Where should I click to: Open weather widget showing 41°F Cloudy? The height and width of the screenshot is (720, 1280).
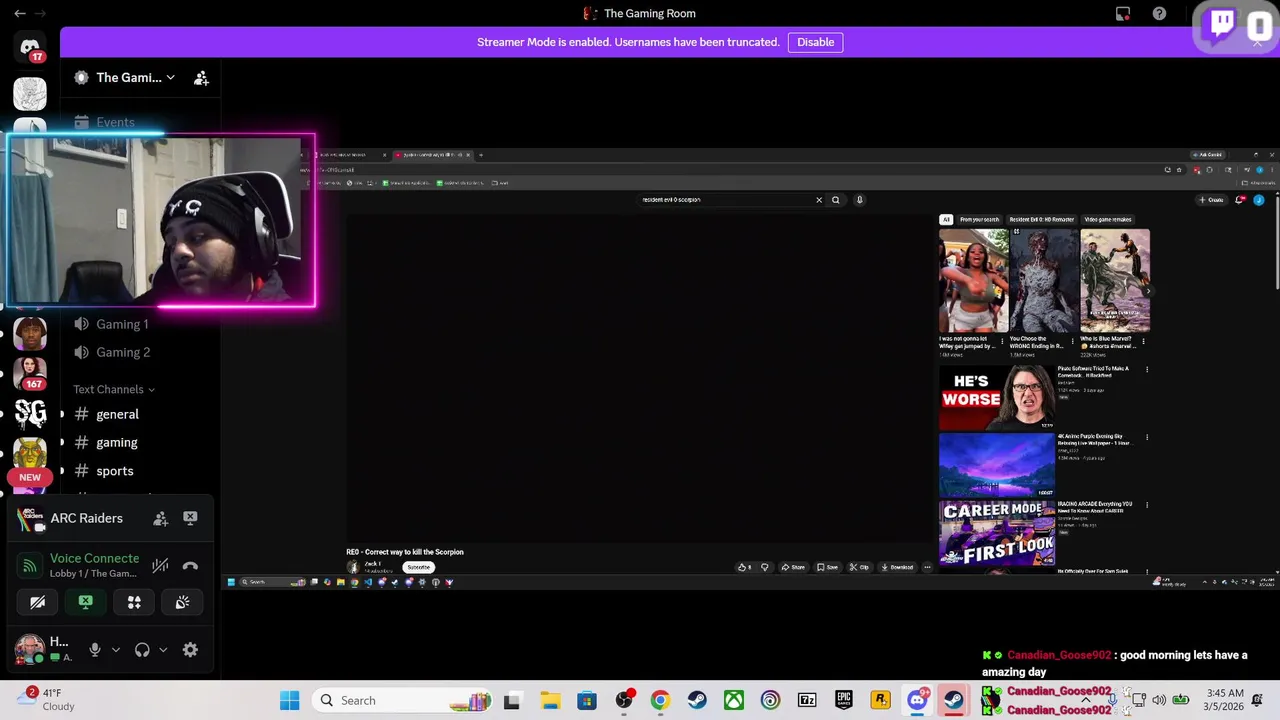coord(46,700)
